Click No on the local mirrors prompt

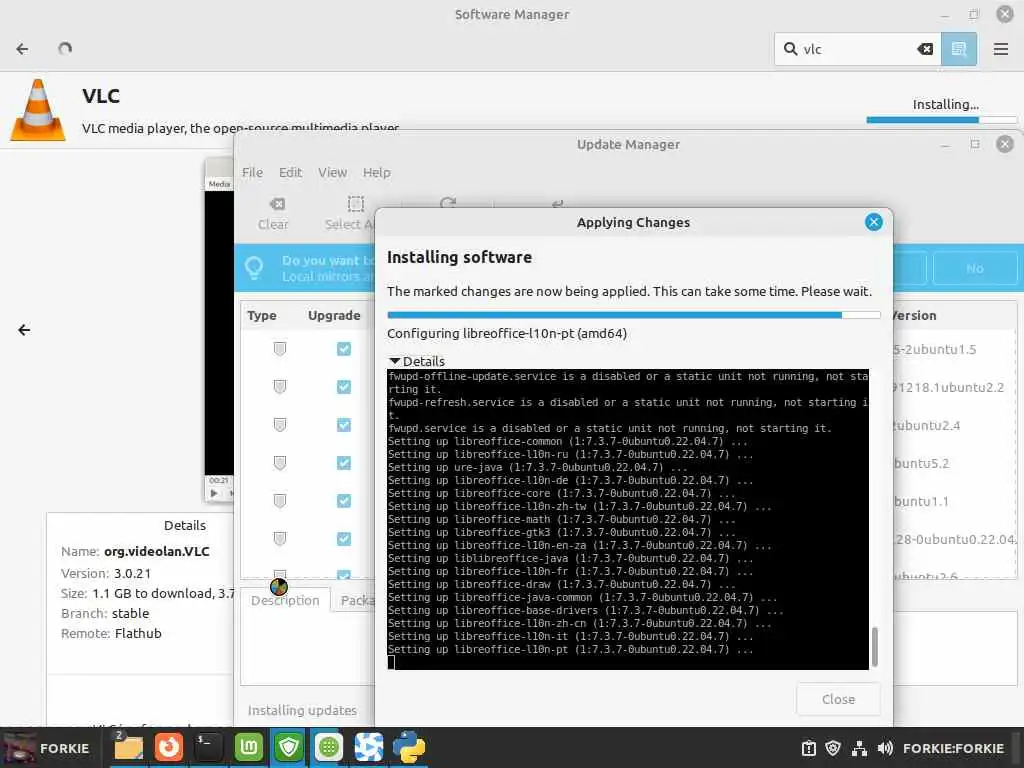[x=974, y=268]
